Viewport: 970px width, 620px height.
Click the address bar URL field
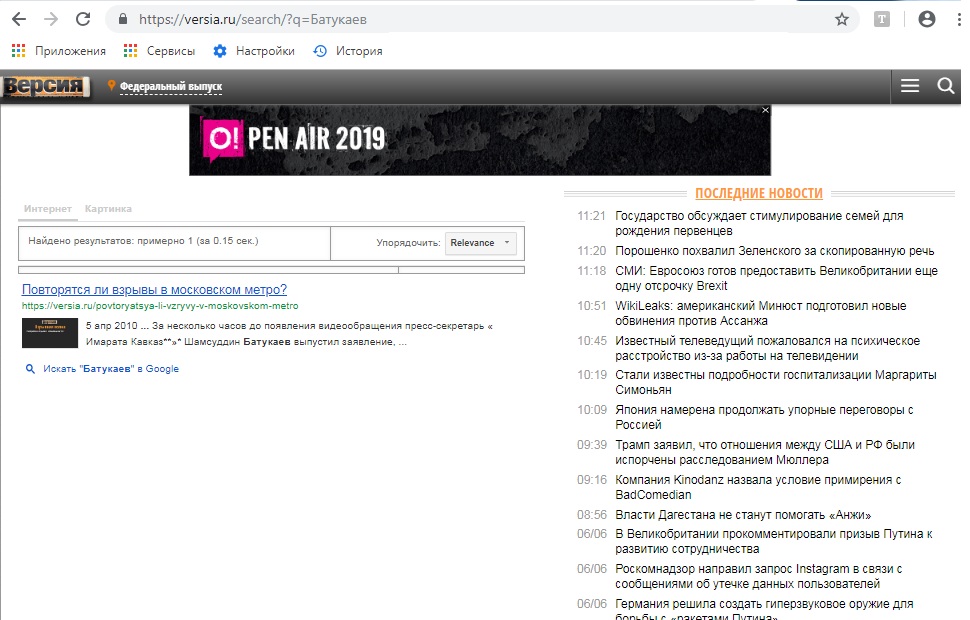[480, 19]
